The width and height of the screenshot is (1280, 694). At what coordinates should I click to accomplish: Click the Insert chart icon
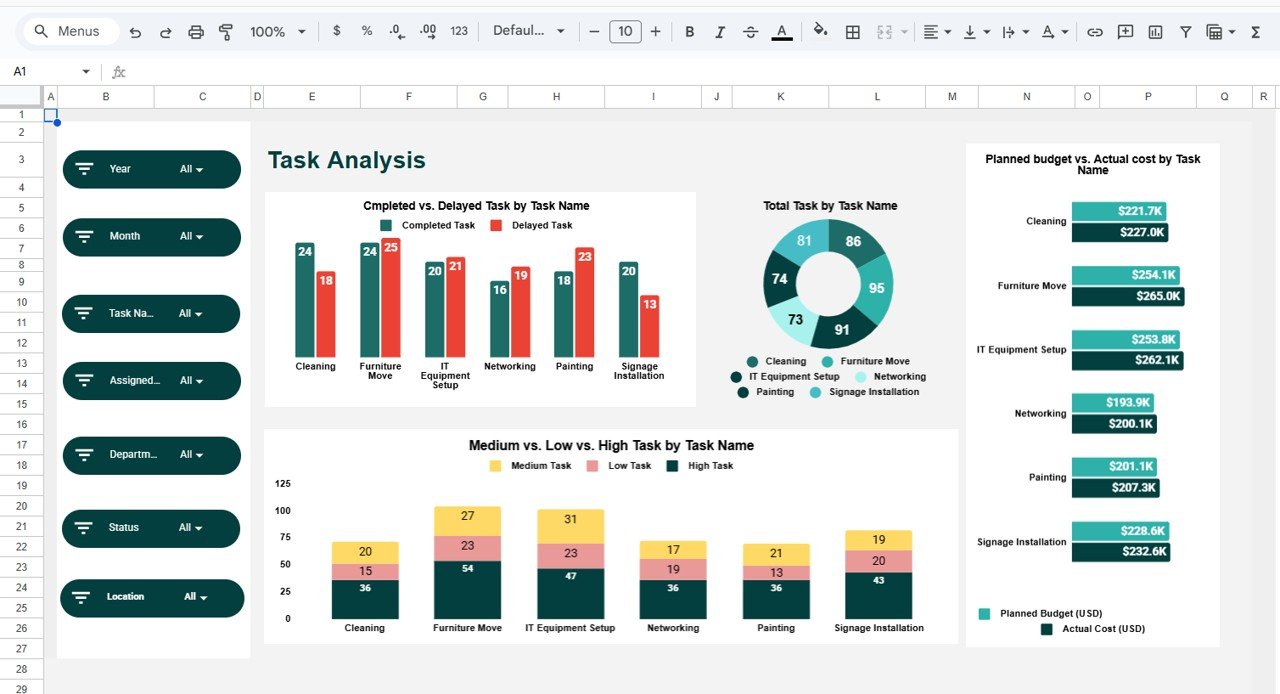(x=1155, y=32)
